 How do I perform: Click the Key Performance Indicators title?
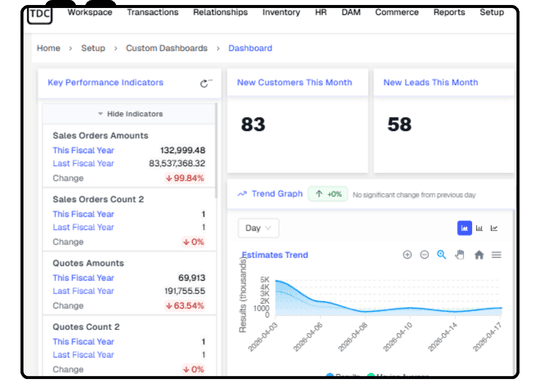tap(105, 83)
